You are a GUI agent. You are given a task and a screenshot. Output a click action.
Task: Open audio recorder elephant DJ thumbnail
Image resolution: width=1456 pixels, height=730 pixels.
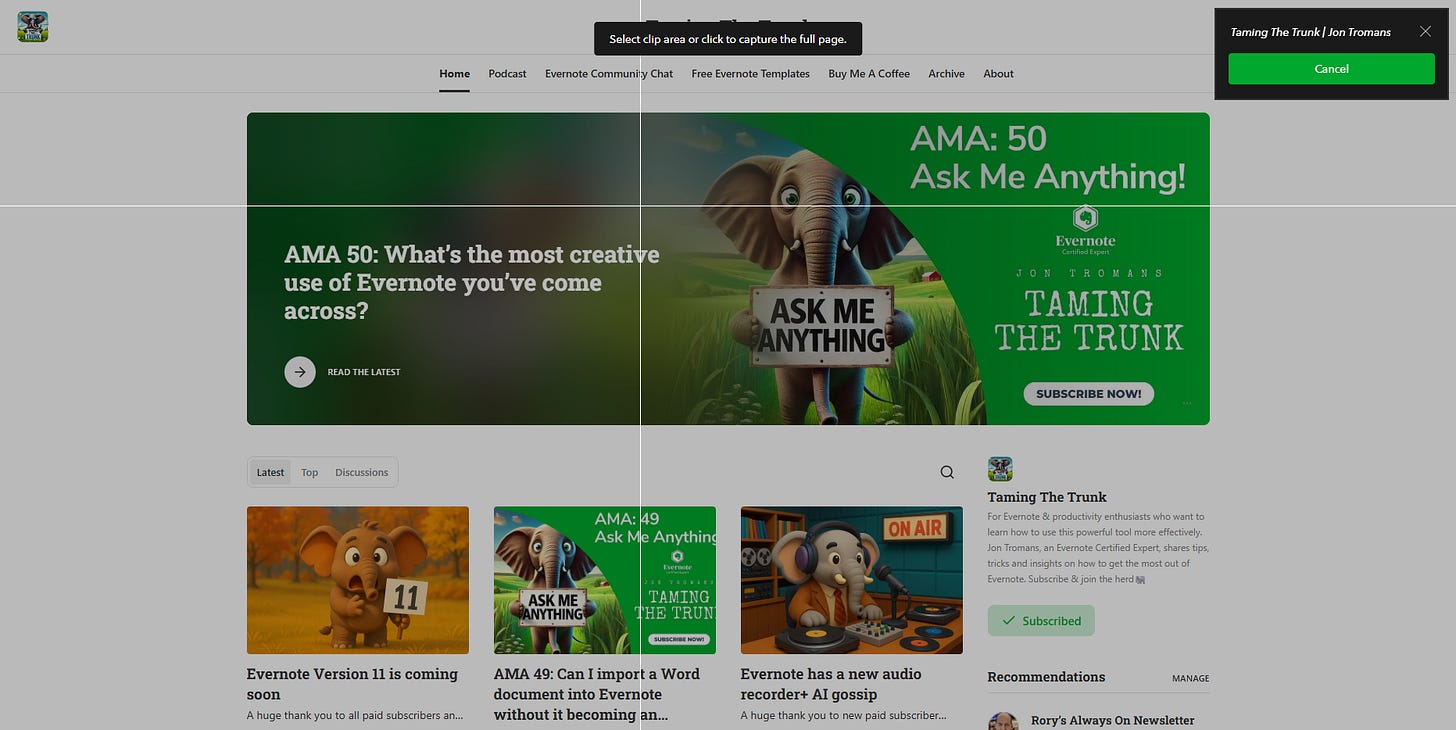click(x=852, y=580)
